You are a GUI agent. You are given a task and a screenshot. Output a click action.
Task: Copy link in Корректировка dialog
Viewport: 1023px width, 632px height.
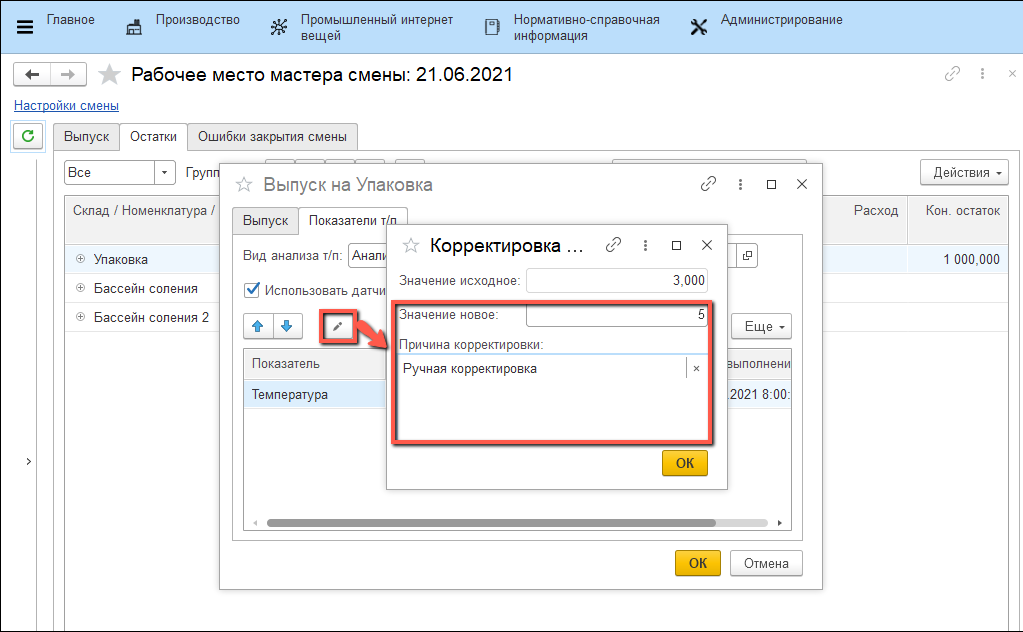click(614, 245)
